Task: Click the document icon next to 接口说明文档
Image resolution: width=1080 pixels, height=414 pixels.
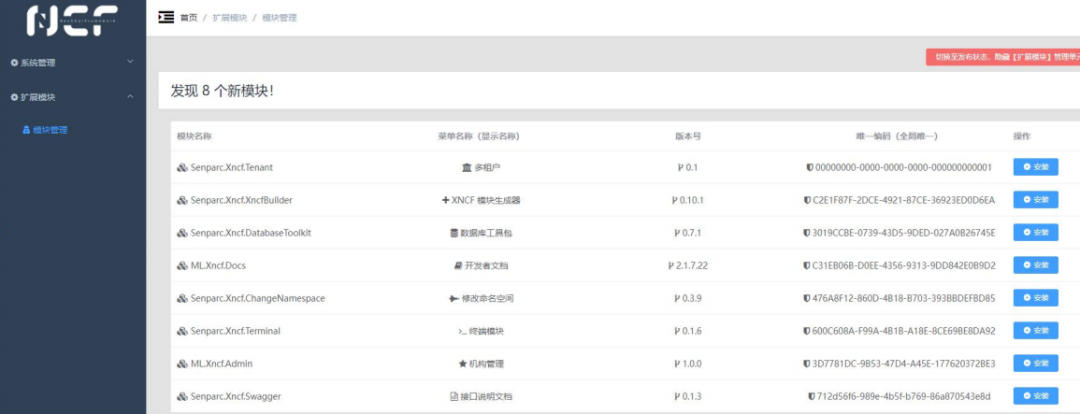Action: point(453,397)
